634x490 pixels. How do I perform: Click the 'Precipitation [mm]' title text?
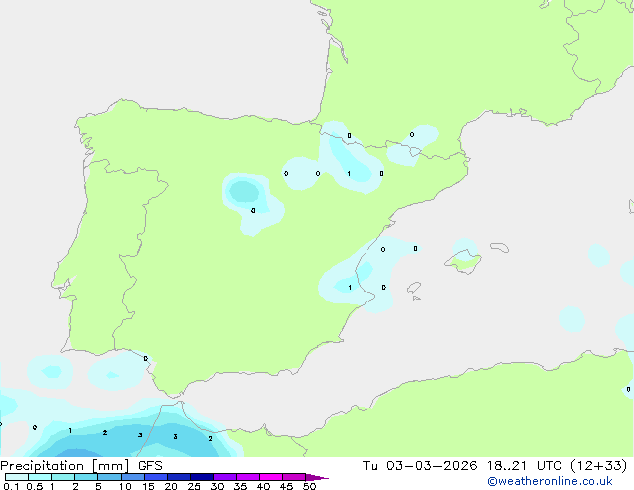pos(65,466)
